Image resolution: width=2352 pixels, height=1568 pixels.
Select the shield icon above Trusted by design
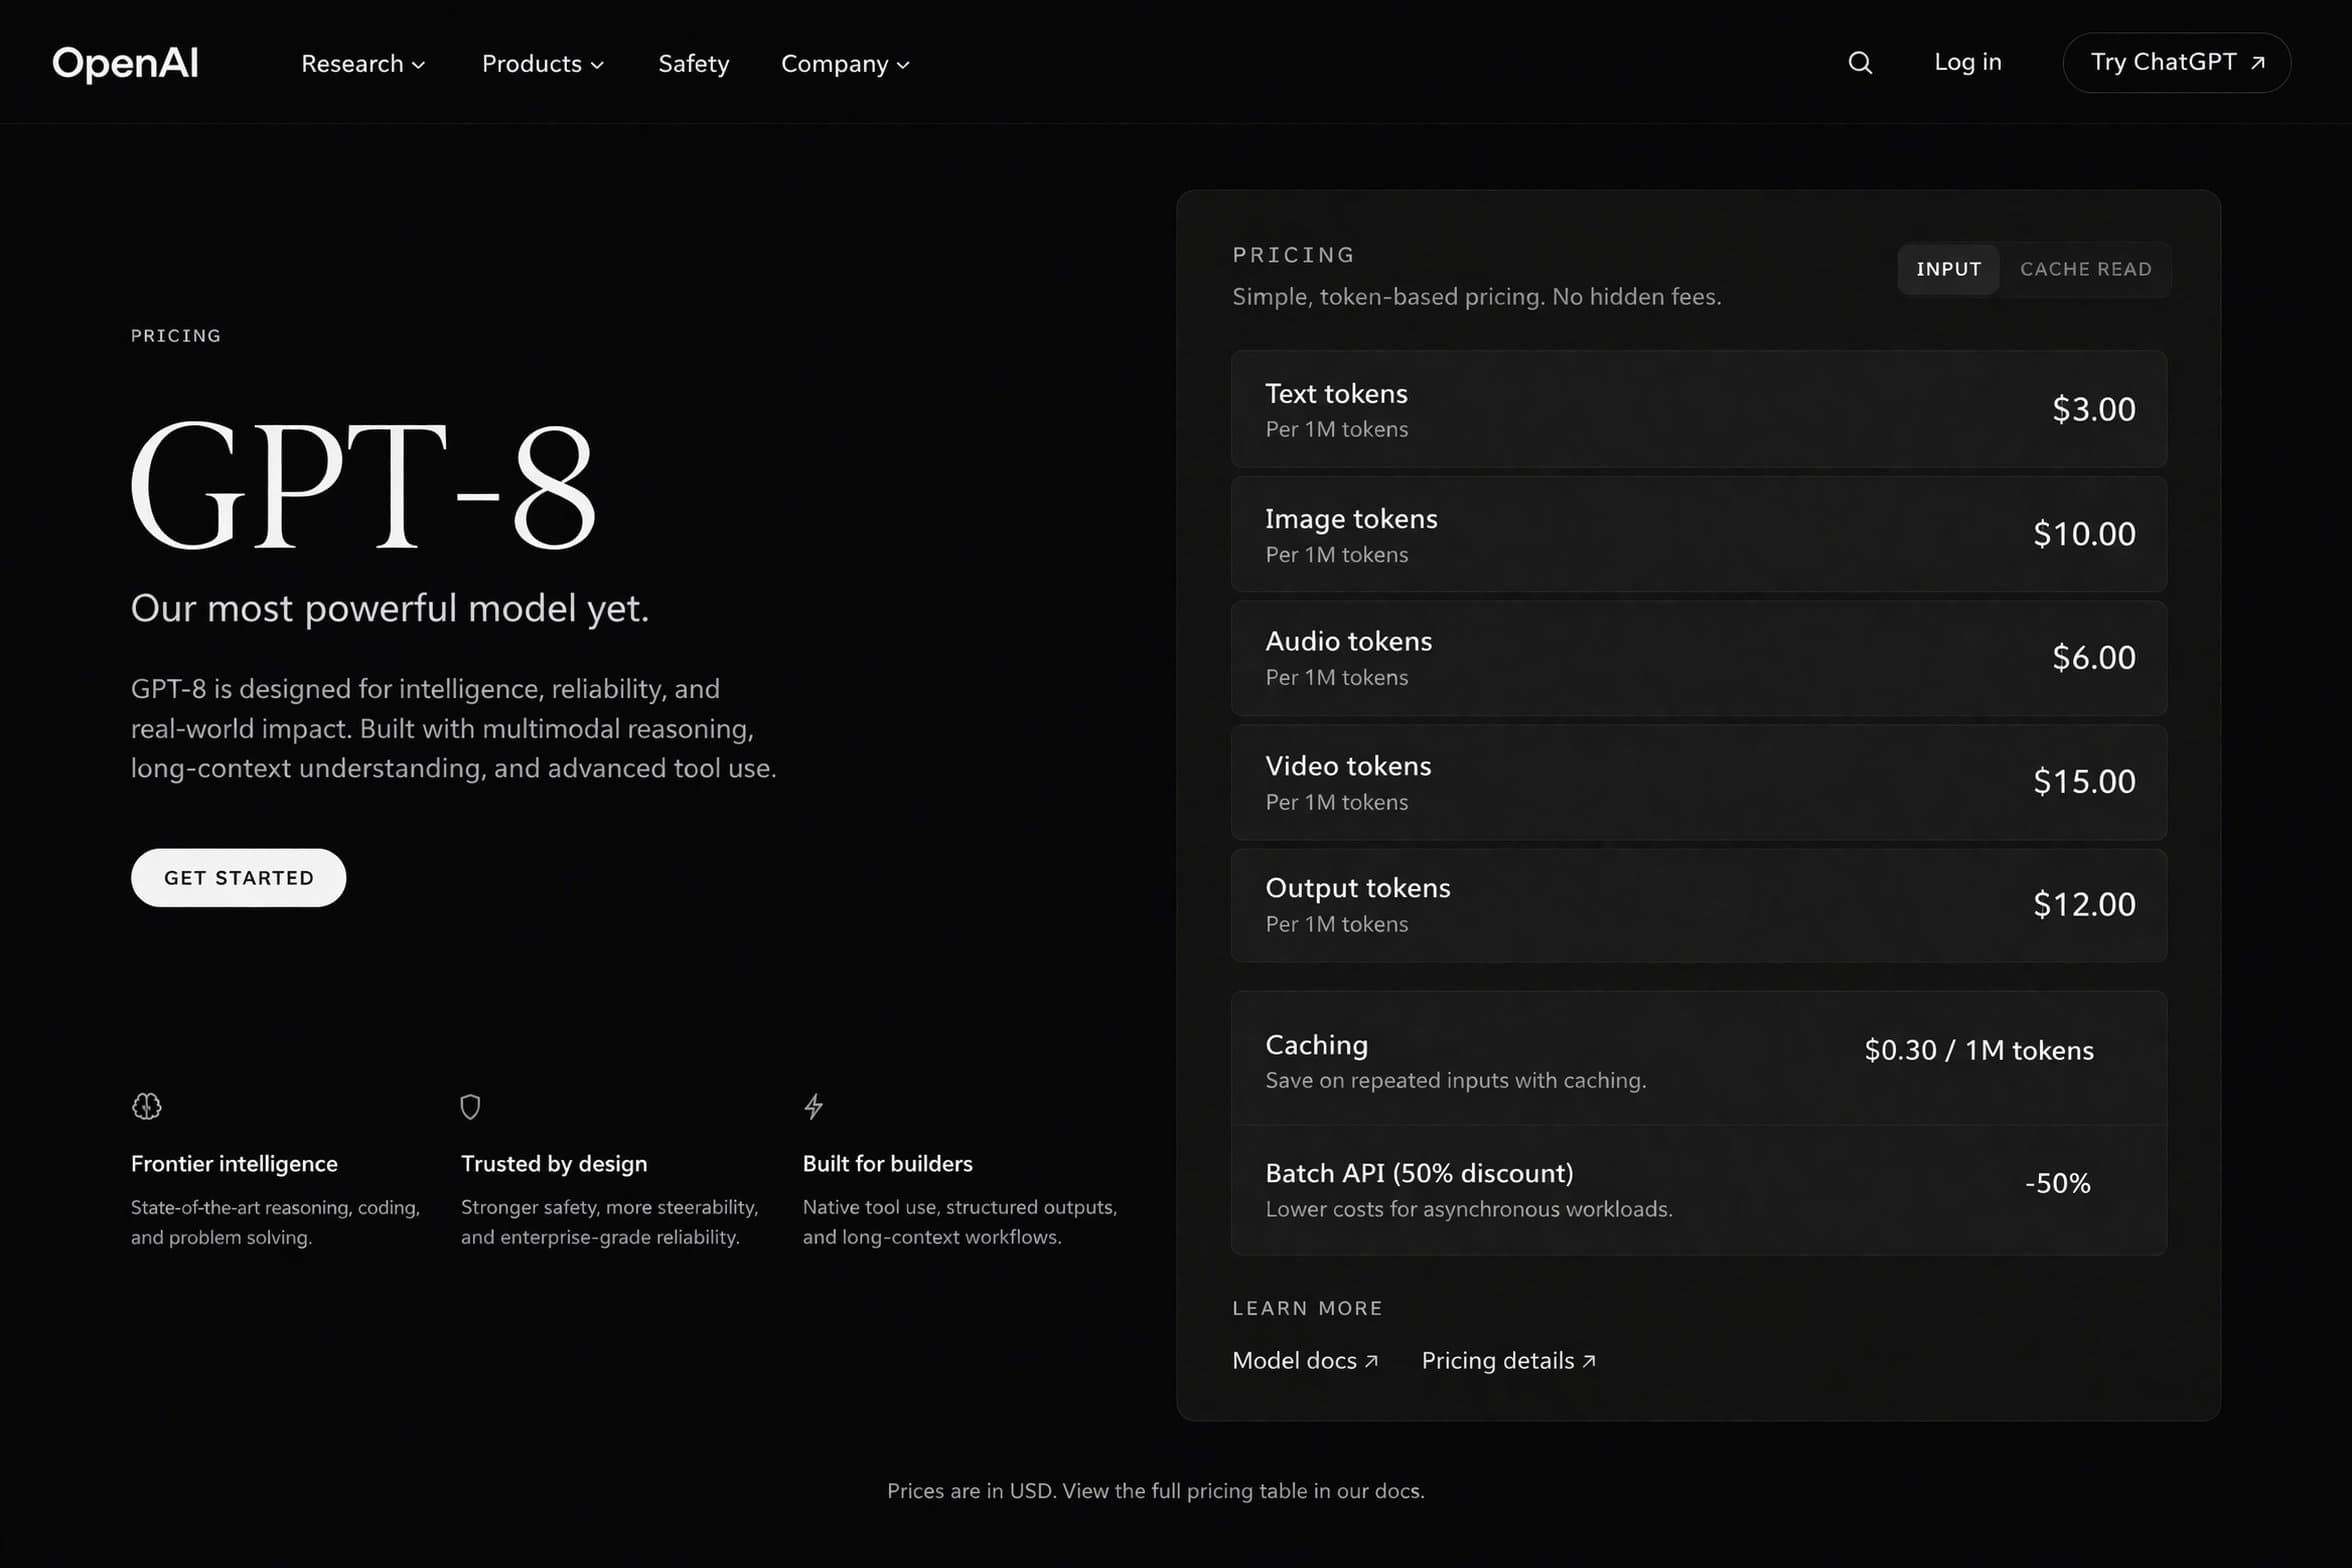(x=470, y=1106)
